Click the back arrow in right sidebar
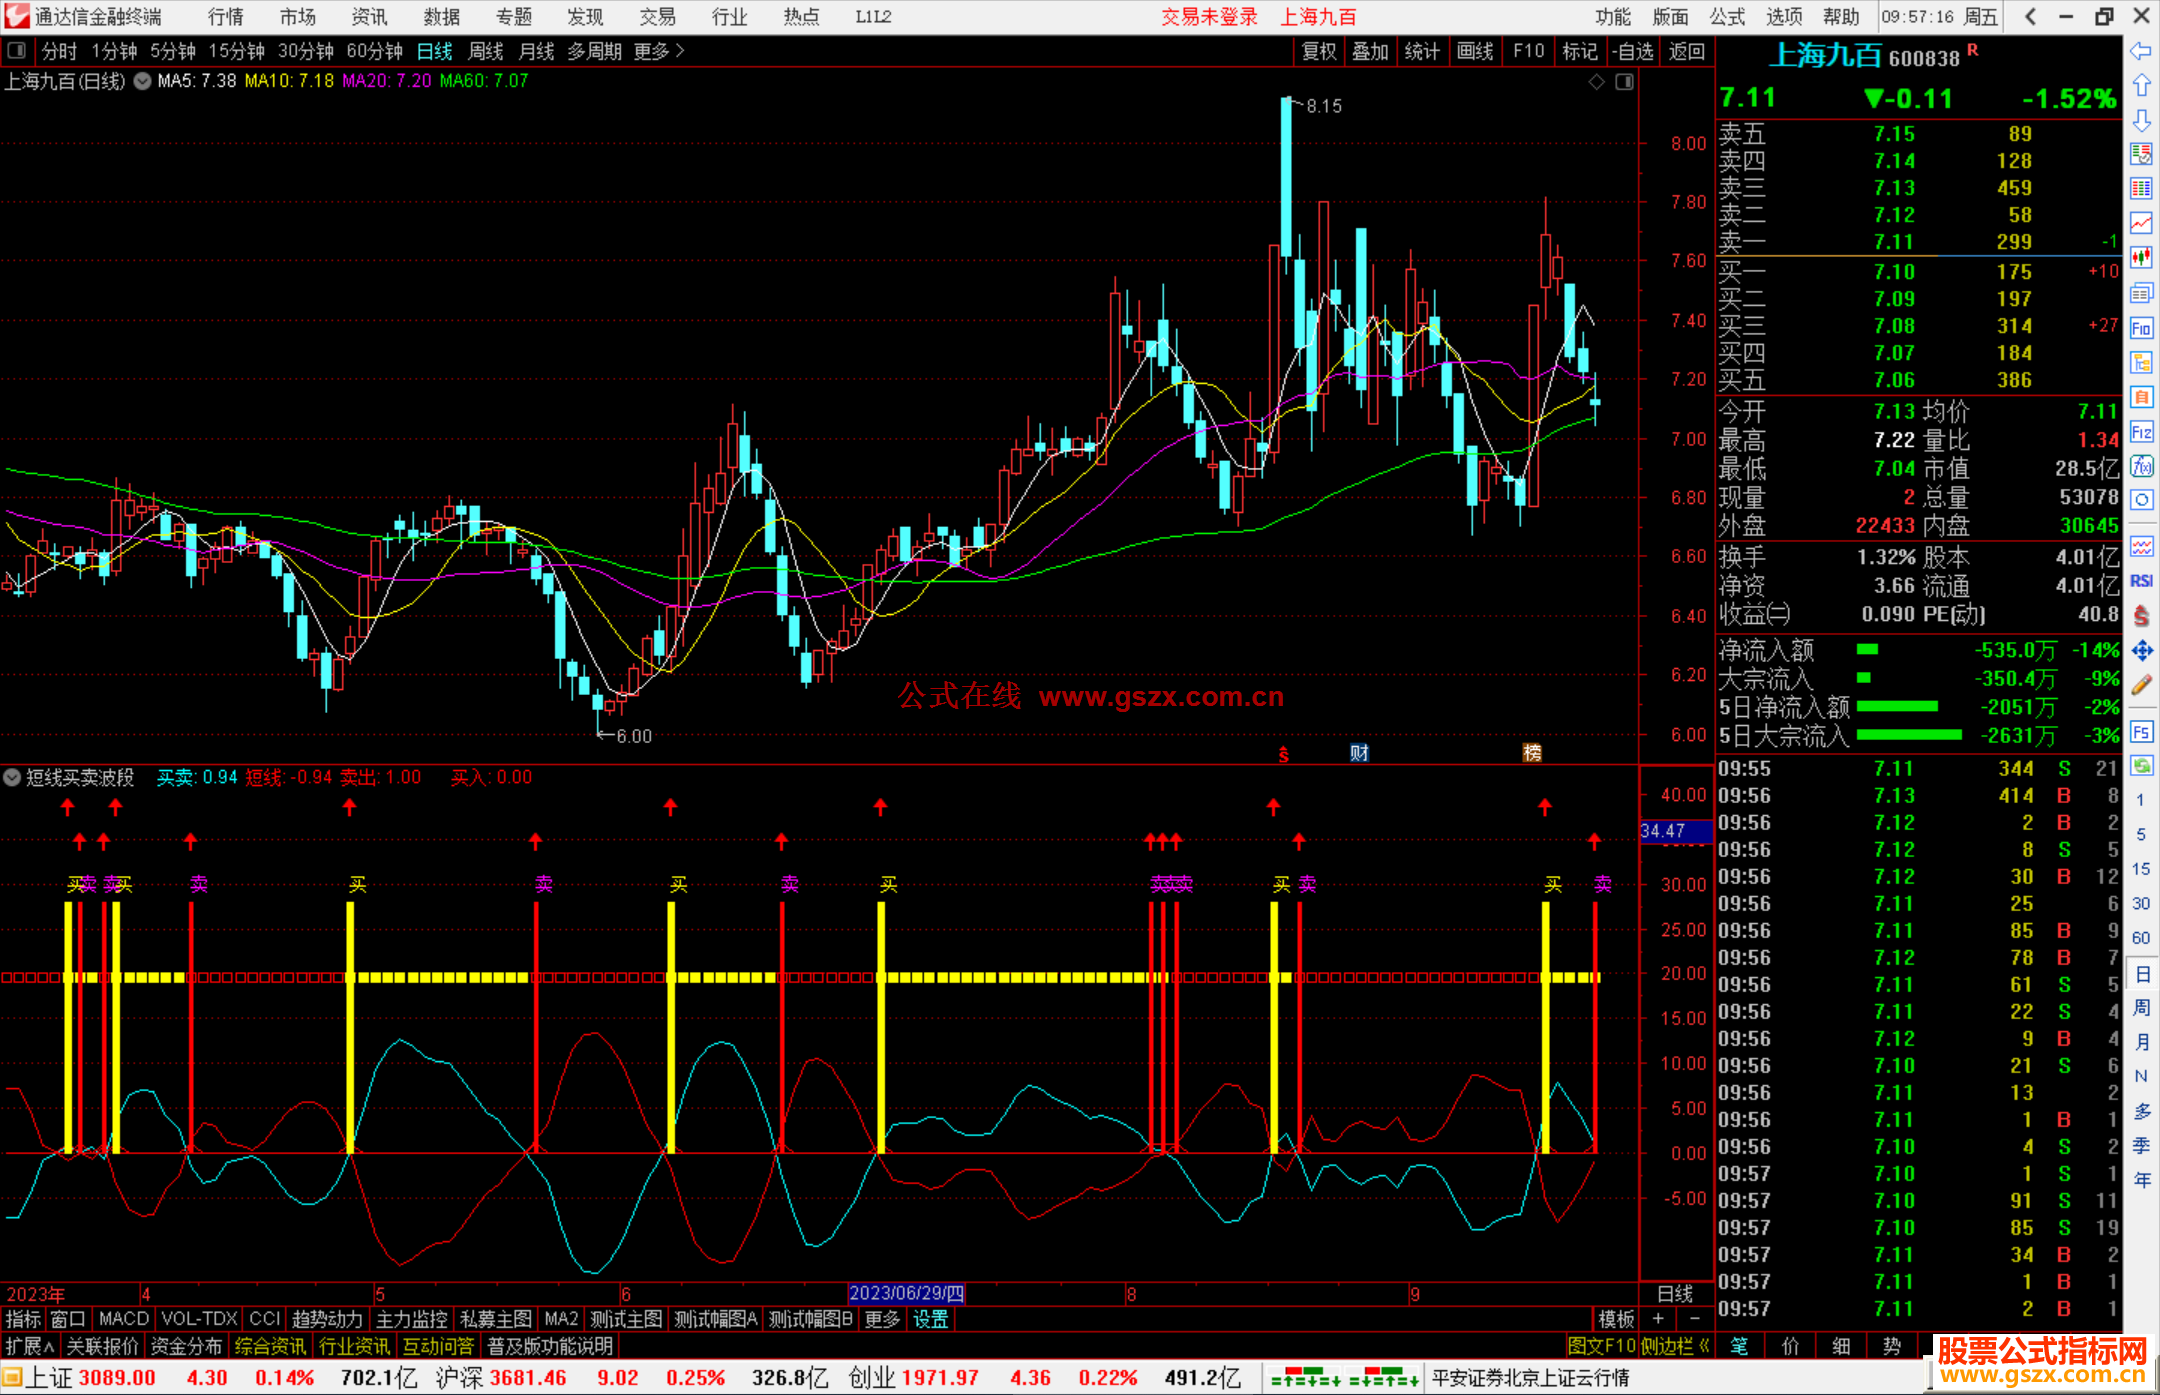This screenshot has width=2160, height=1395. pos(2141,51)
